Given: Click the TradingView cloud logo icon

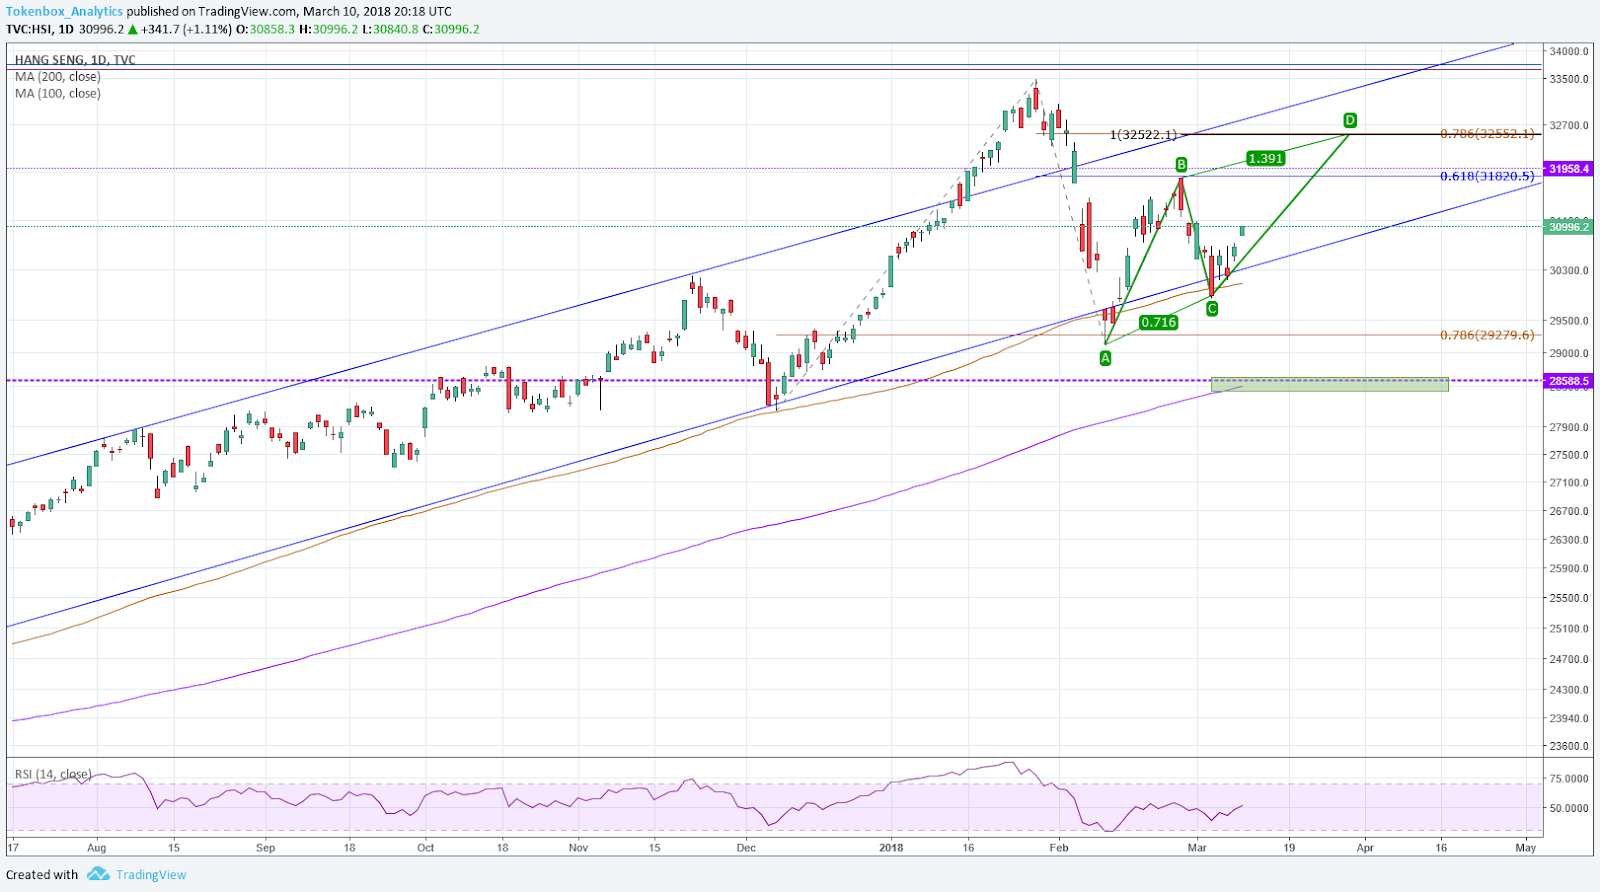Looking at the screenshot, I should coord(97,874).
